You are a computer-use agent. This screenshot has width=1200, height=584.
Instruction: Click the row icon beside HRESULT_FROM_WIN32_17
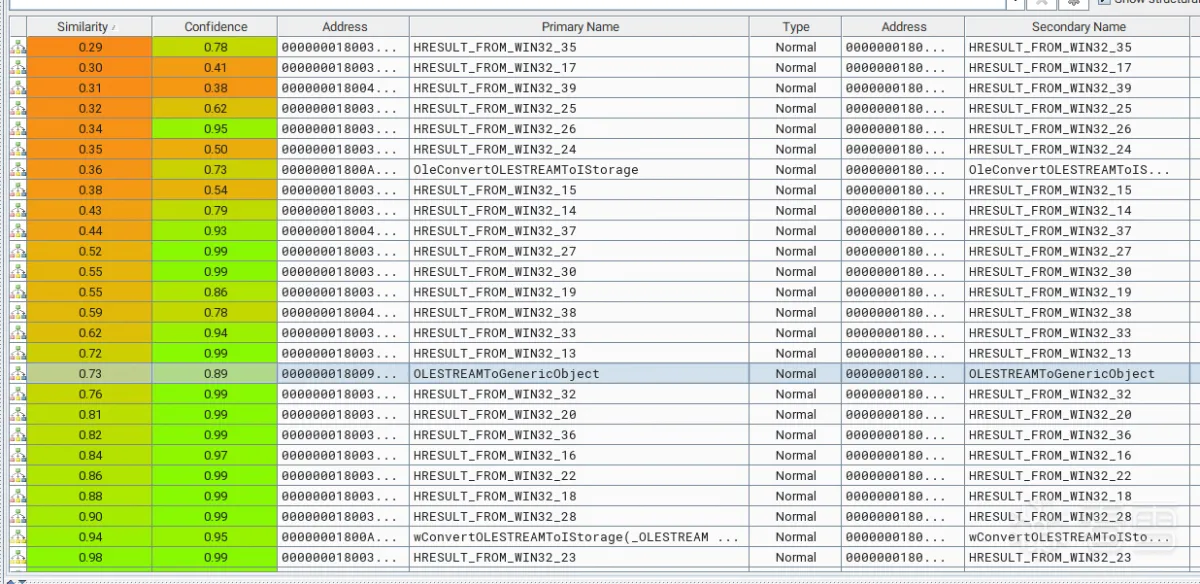click(18, 67)
